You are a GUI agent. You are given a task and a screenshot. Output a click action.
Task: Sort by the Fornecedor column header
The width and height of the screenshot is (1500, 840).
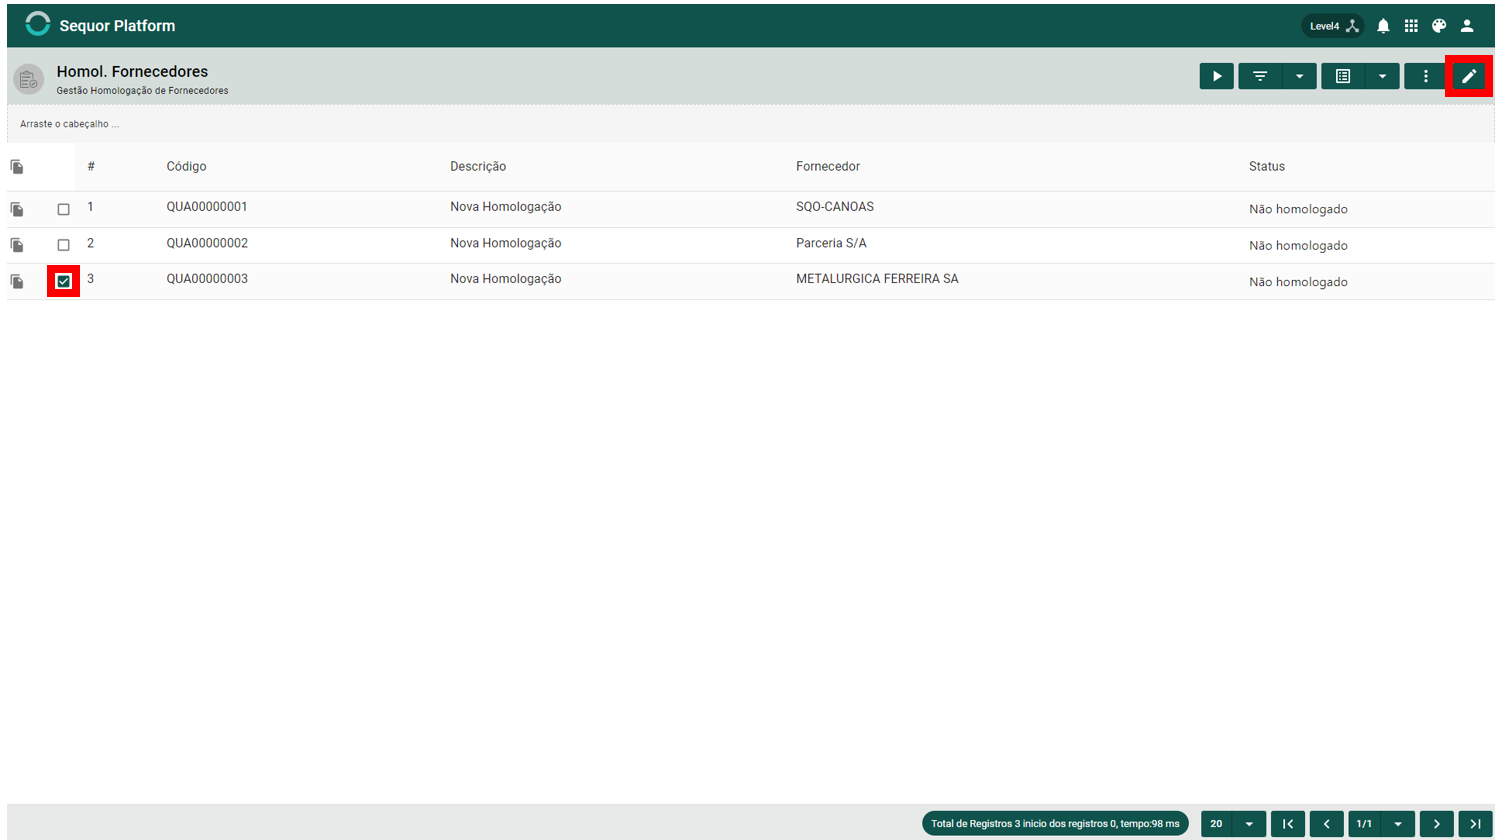[x=828, y=166]
